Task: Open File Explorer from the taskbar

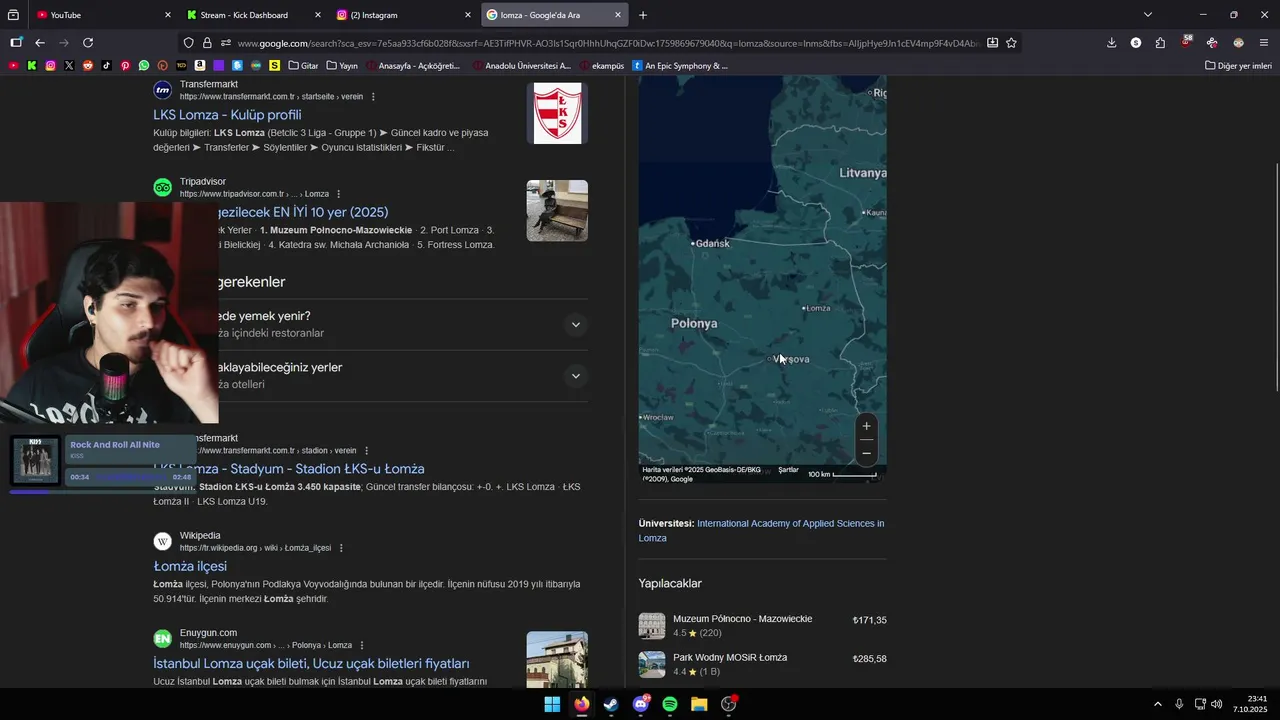Action: pos(699,704)
